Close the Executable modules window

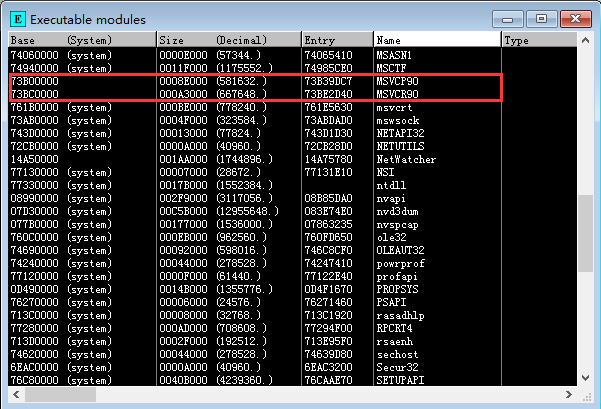coord(576,19)
